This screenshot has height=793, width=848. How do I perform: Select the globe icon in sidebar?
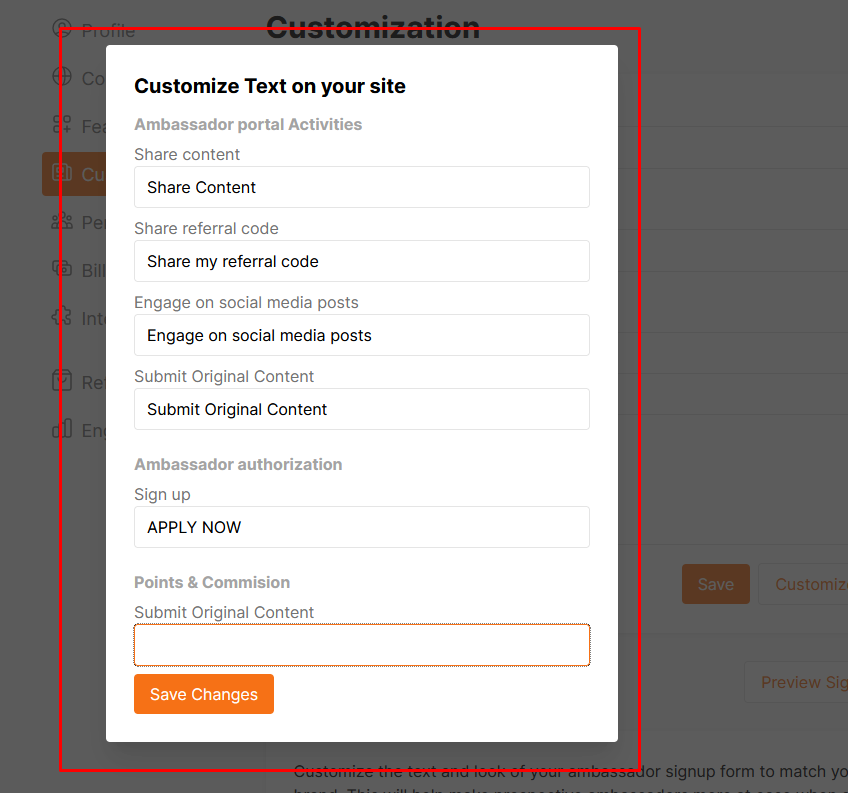pyautogui.click(x=62, y=76)
